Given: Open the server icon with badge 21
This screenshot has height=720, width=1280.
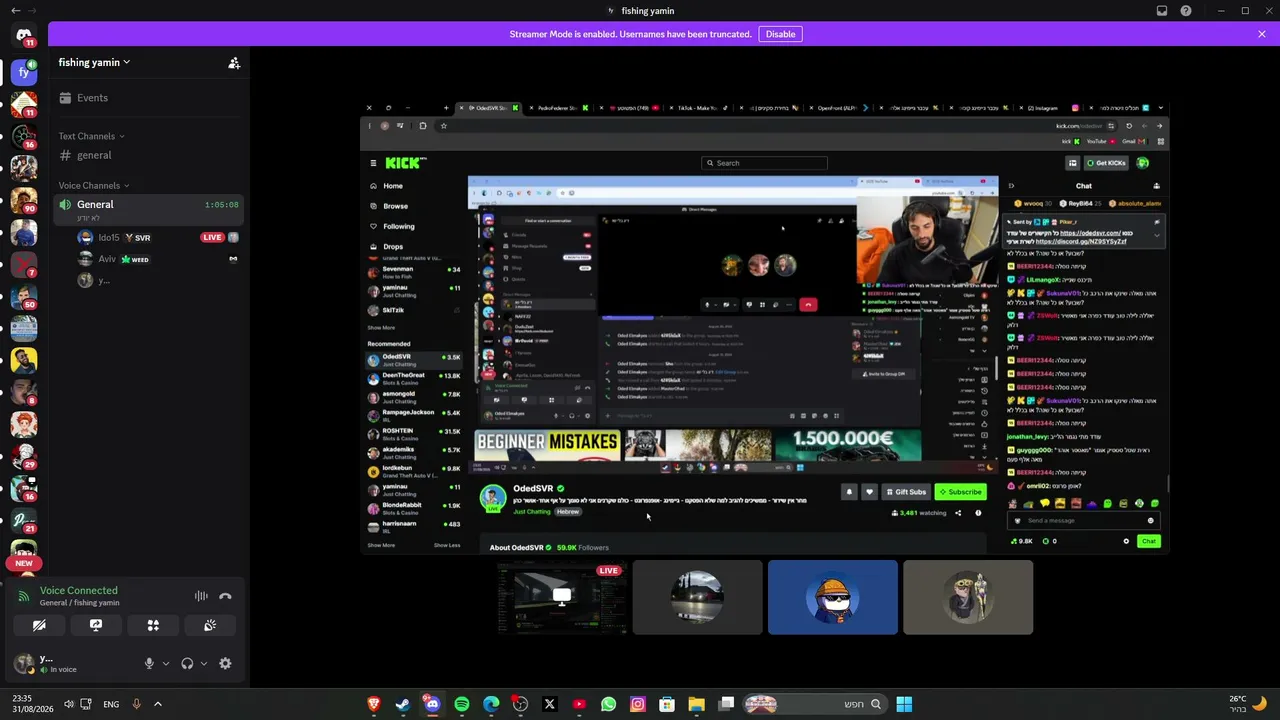Looking at the screenshot, I should (24, 520).
